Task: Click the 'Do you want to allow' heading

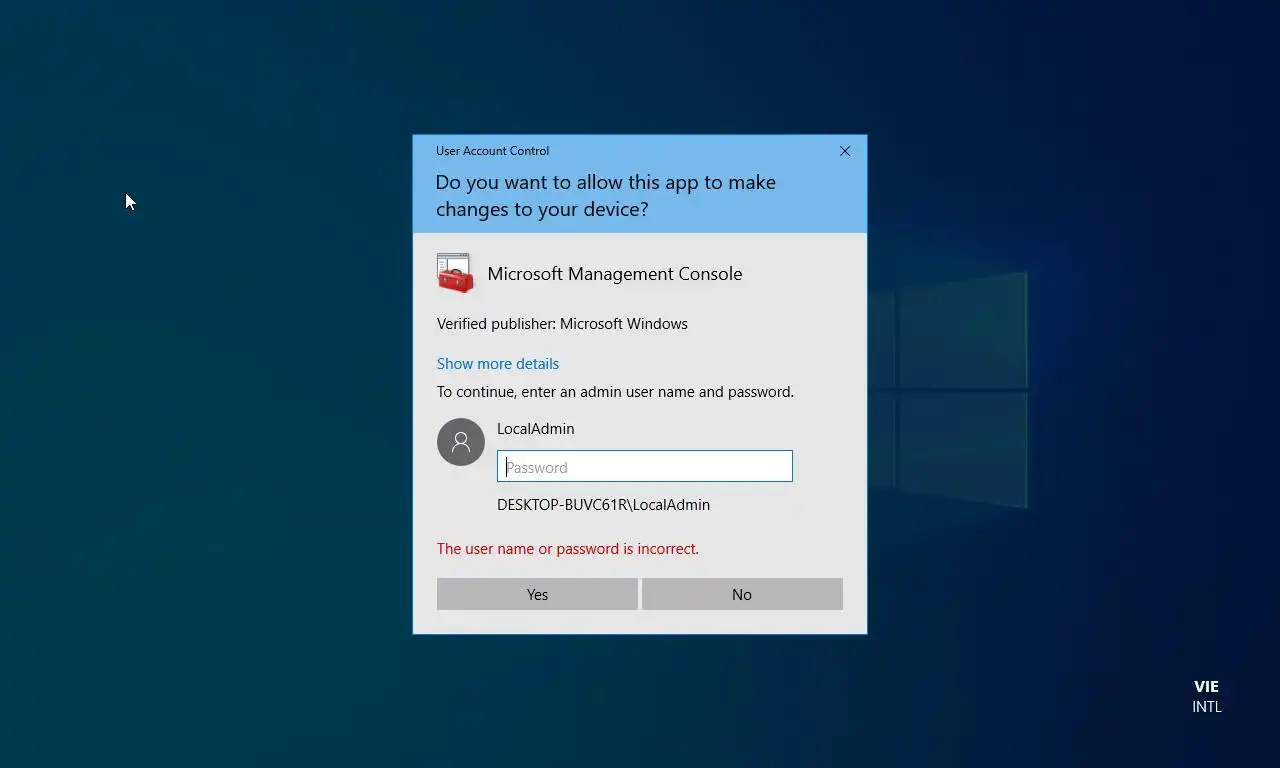Action: point(606,196)
